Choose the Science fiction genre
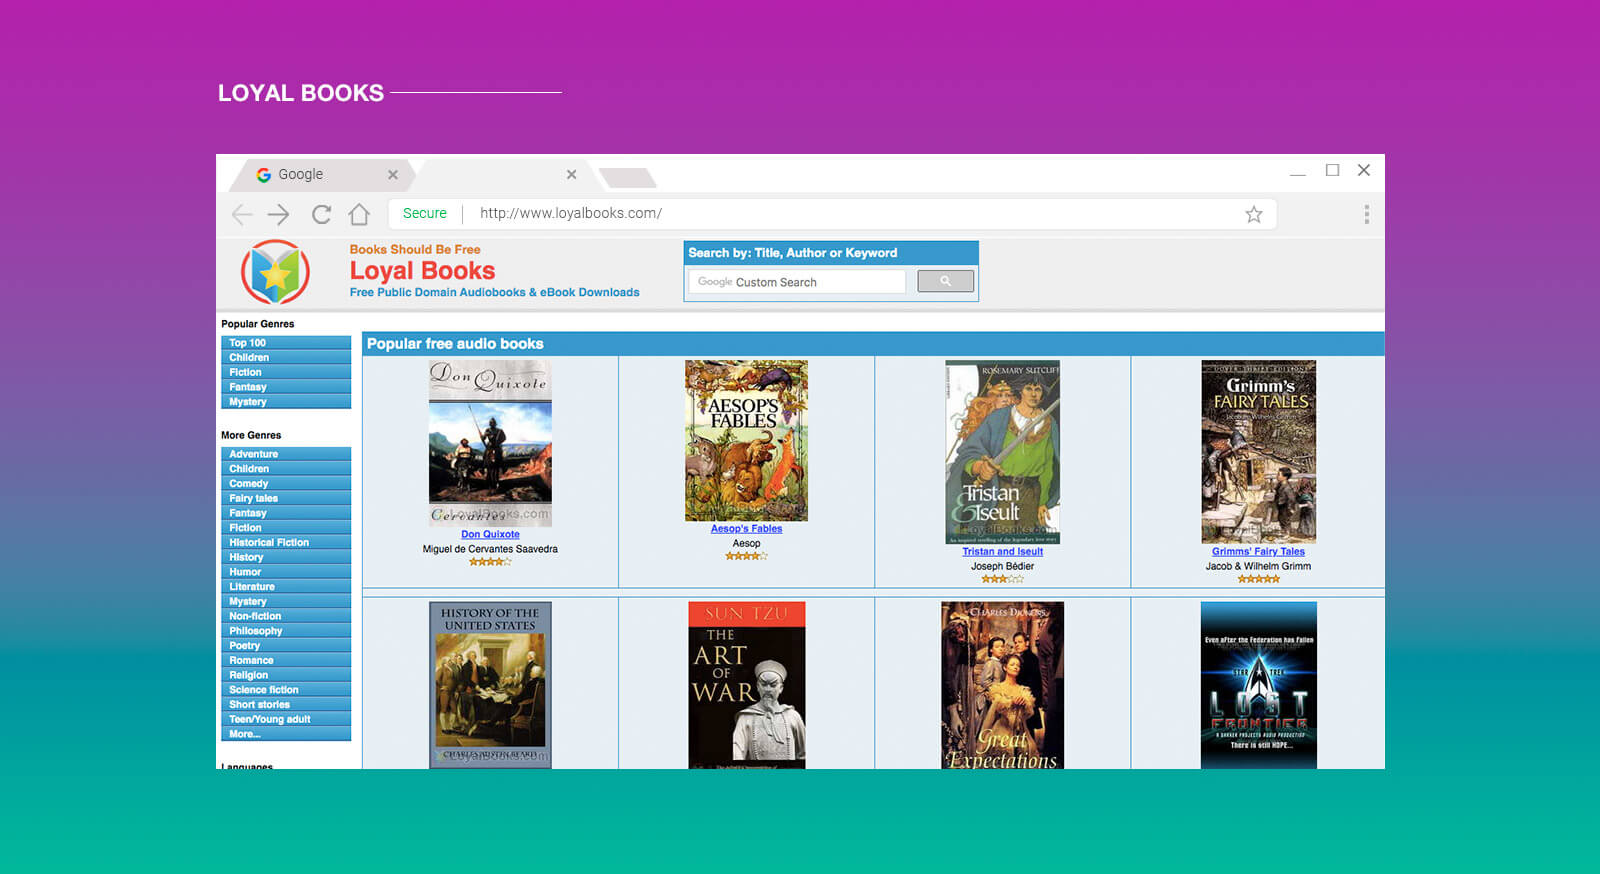Screen dimensions: 1600x874 285,690
